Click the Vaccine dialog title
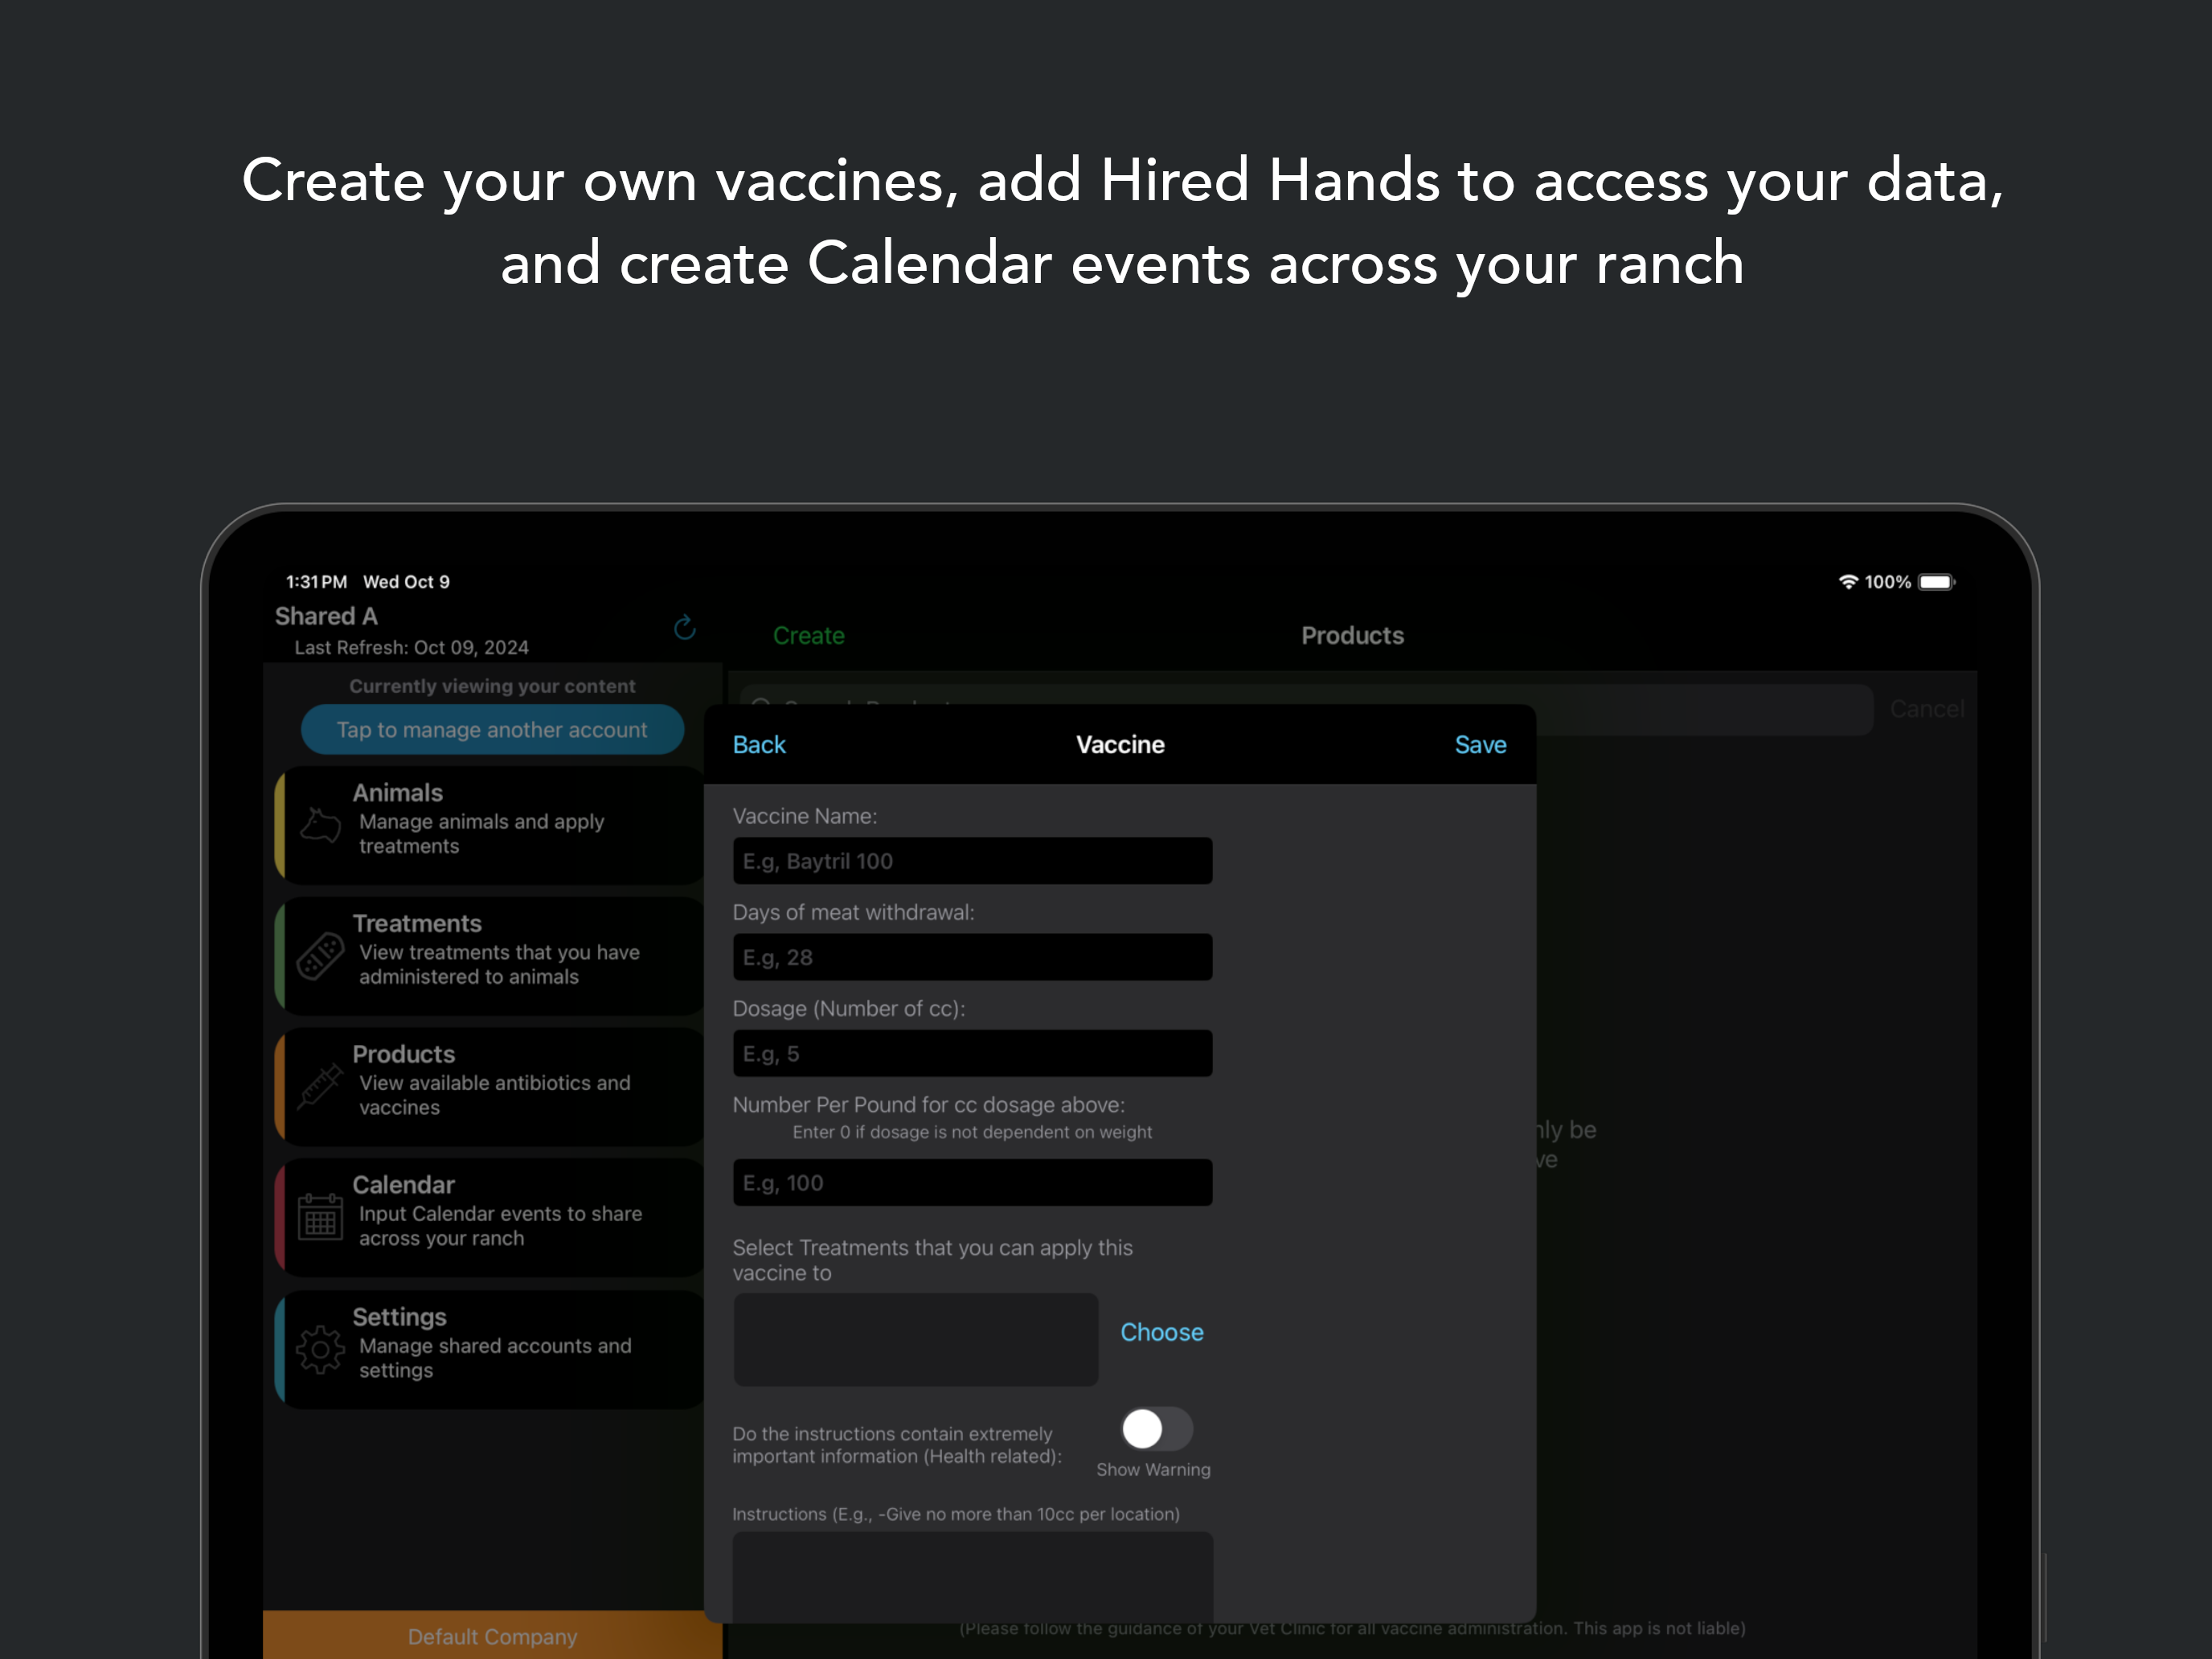The image size is (2212, 1659). (1120, 745)
